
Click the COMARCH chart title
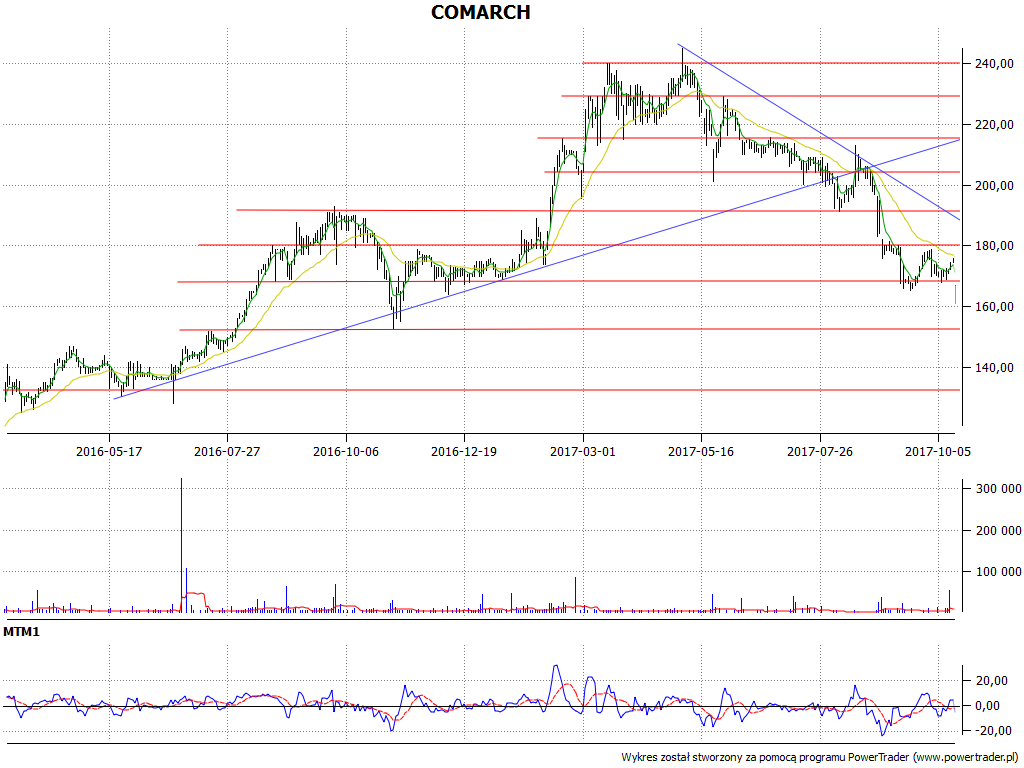click(481, 12)
